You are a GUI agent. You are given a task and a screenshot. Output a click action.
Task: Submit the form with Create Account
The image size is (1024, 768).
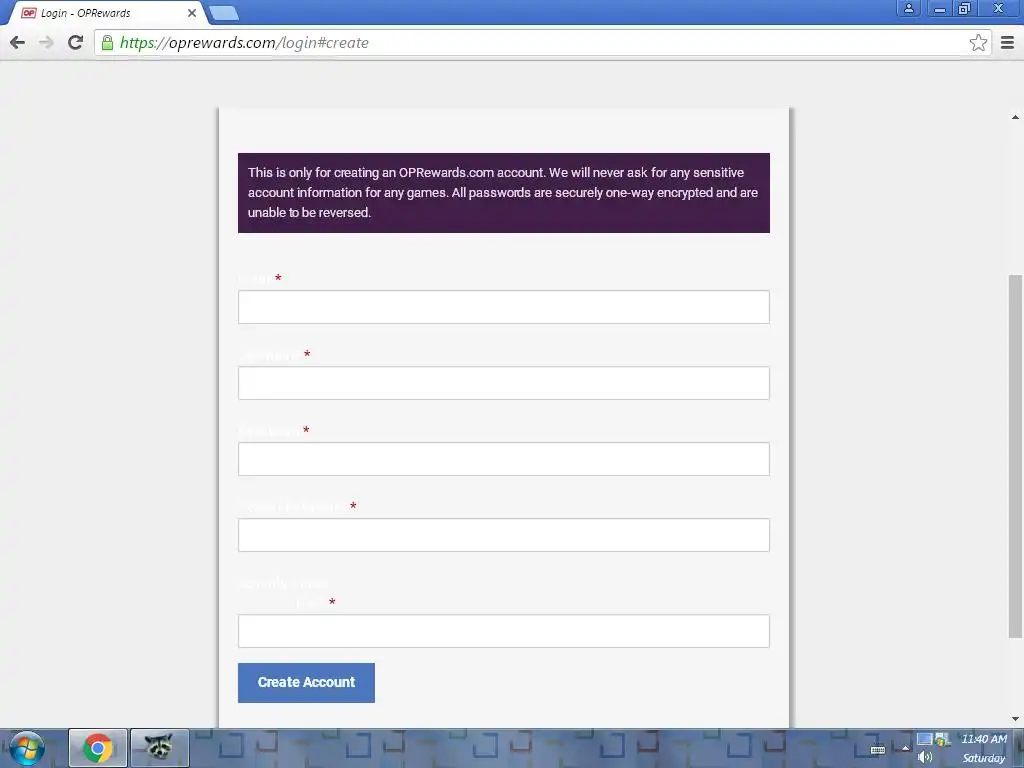coord(306,682)
